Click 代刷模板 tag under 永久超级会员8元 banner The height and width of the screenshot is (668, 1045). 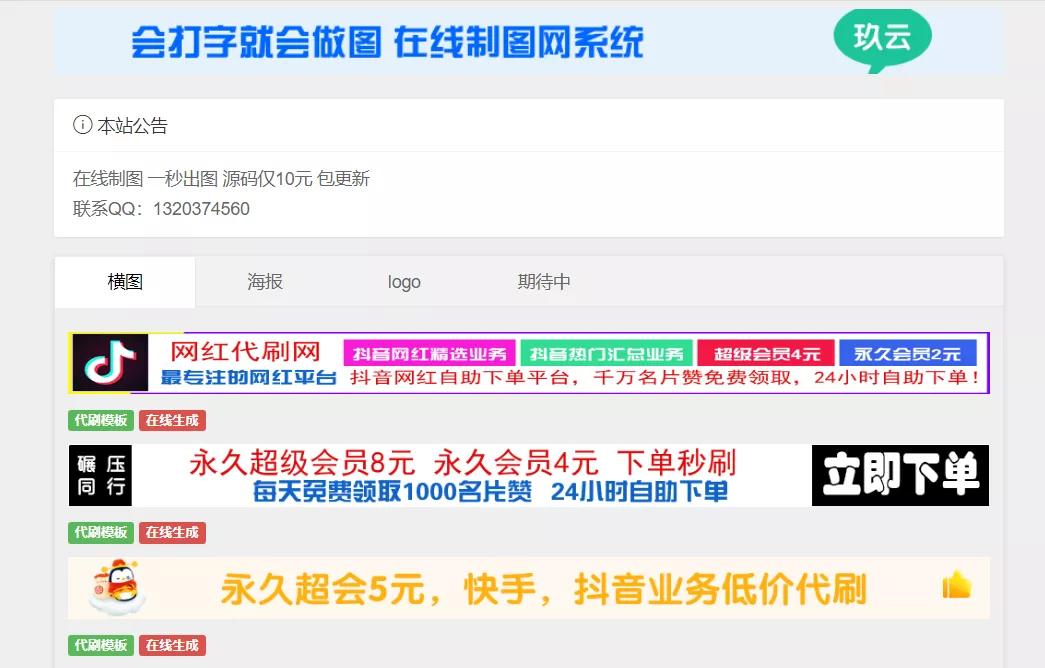point(101,533)
